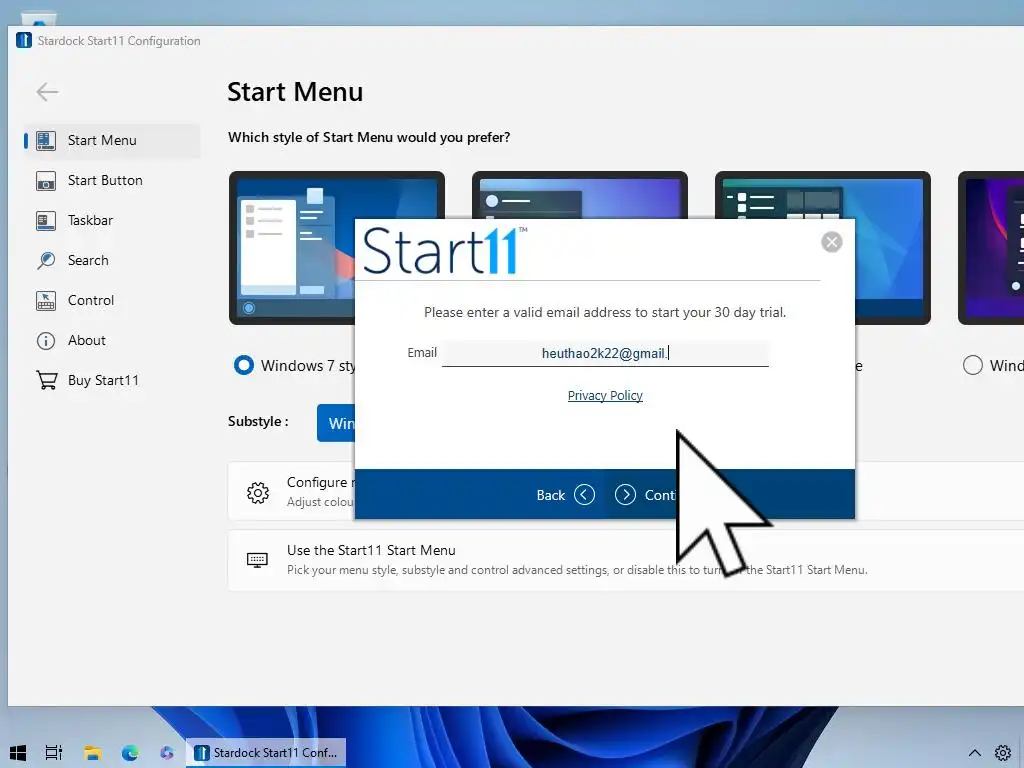Screen dimensions: 1024x768
Task: Open the Start Menu sidebar section
Action: [x=112, y=140]
